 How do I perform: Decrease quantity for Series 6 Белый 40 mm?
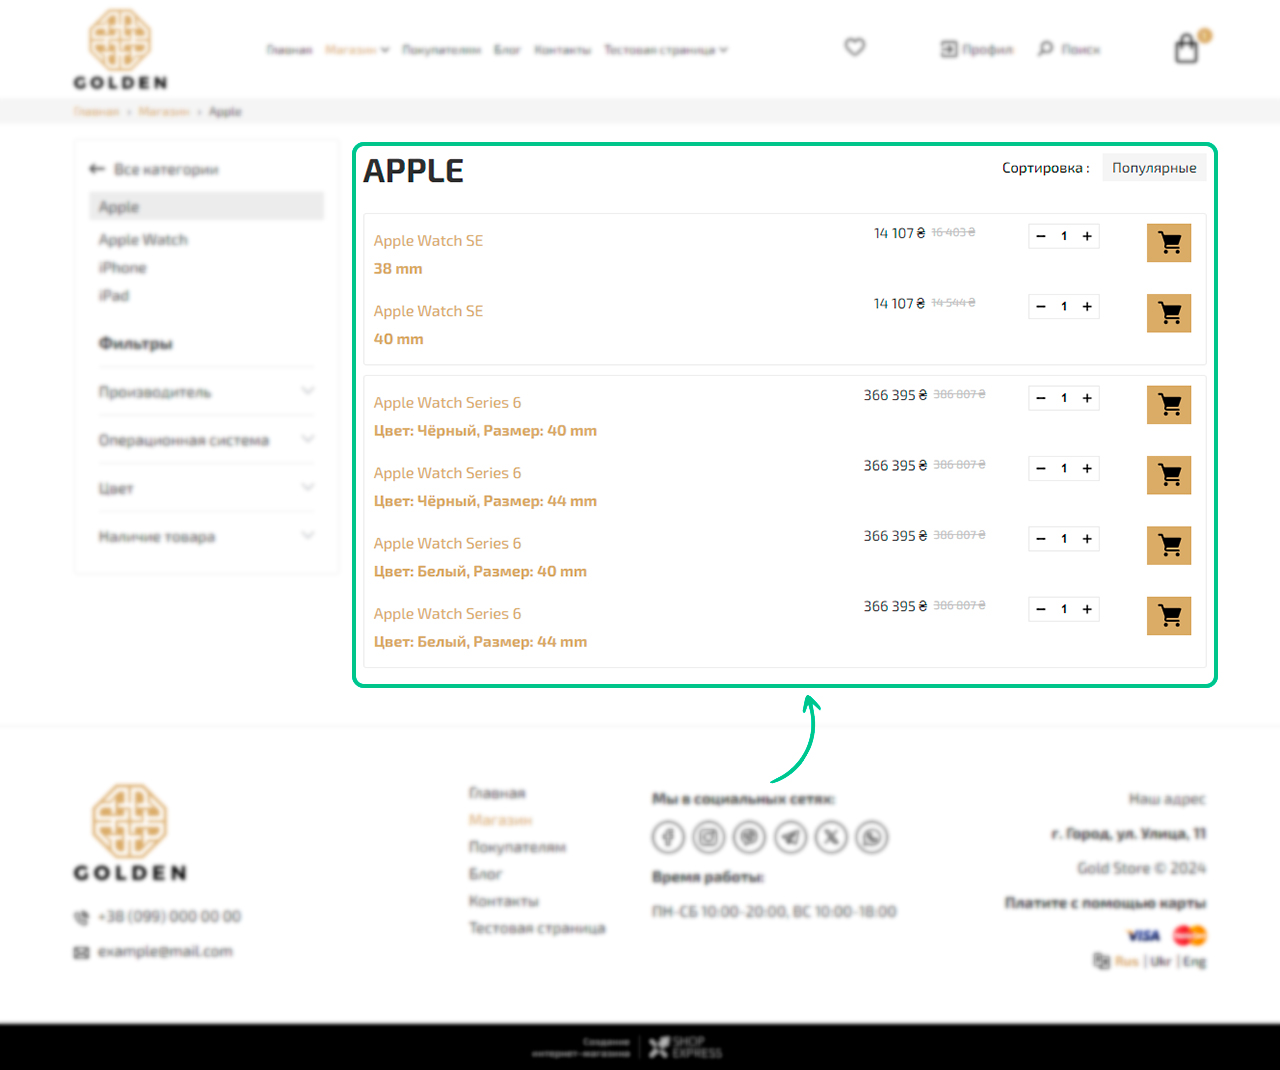coord(1041,539)
